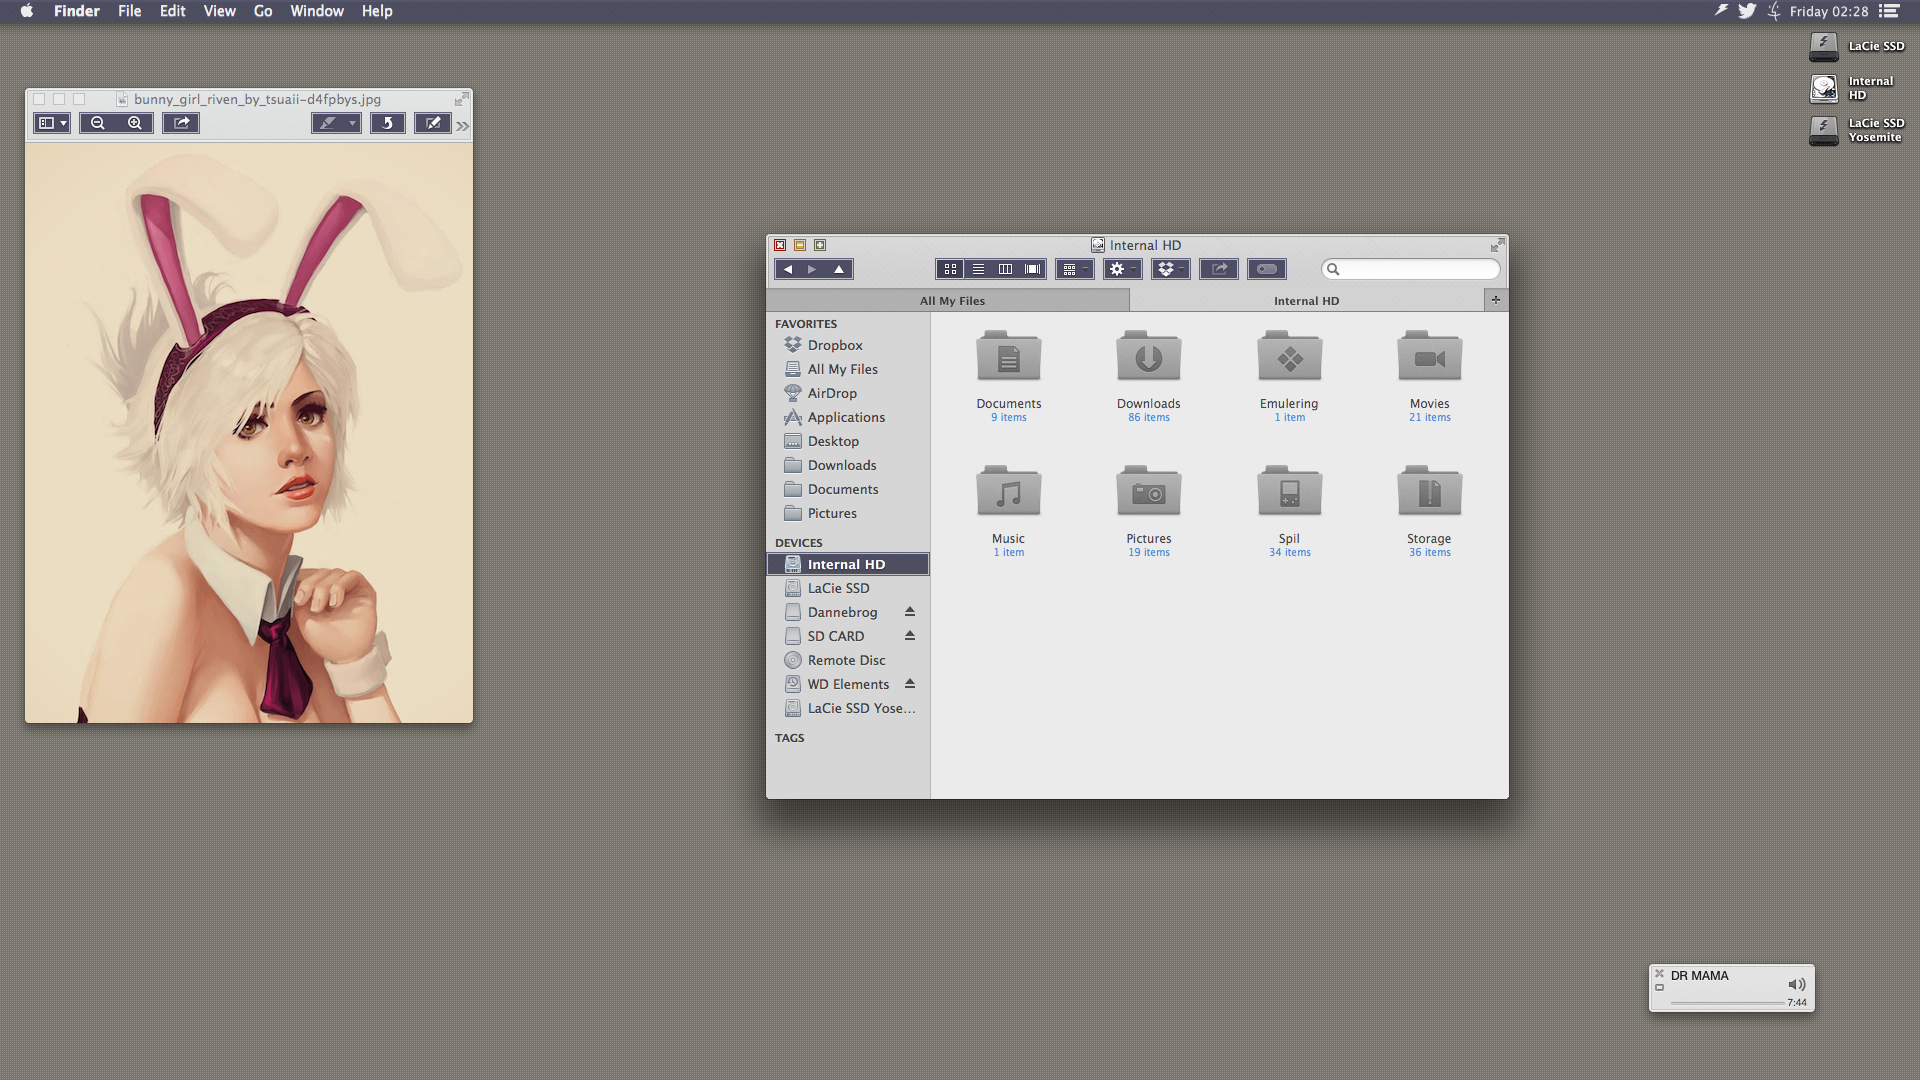Rotate the Preview image left
The image size is (1920, 1080).
click(x=388, y=123)
